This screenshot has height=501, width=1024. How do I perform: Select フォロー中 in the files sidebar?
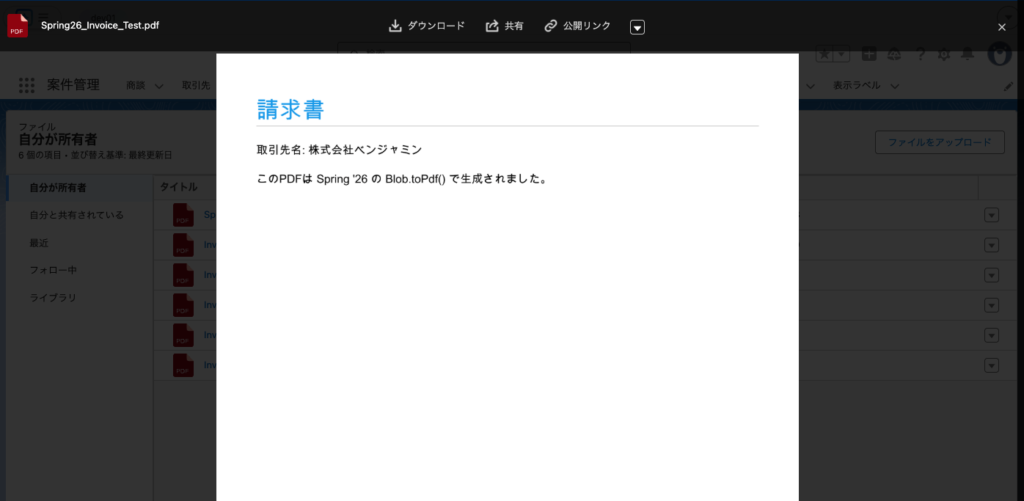point(53,270)
